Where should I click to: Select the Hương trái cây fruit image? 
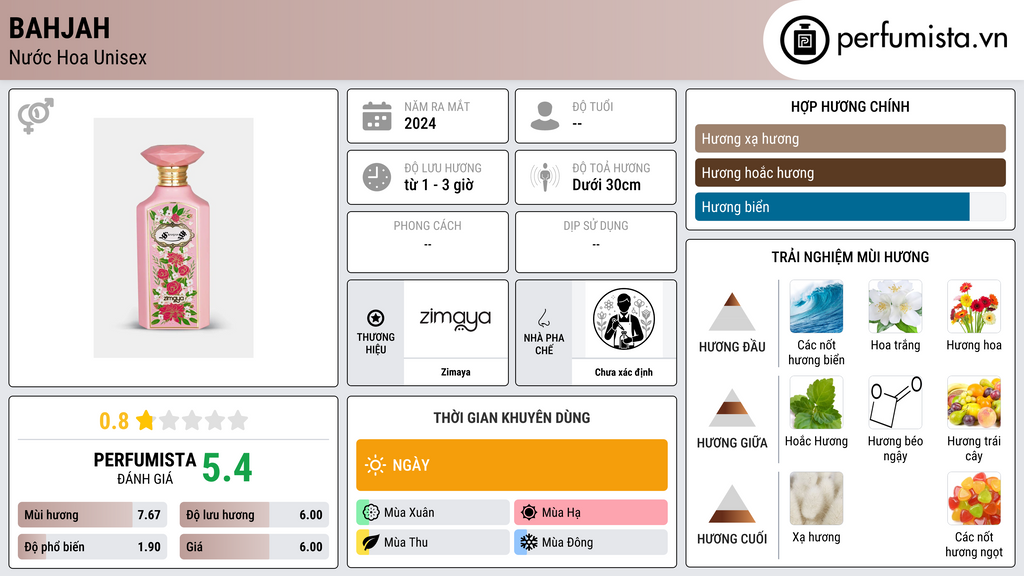click(974, 403)
